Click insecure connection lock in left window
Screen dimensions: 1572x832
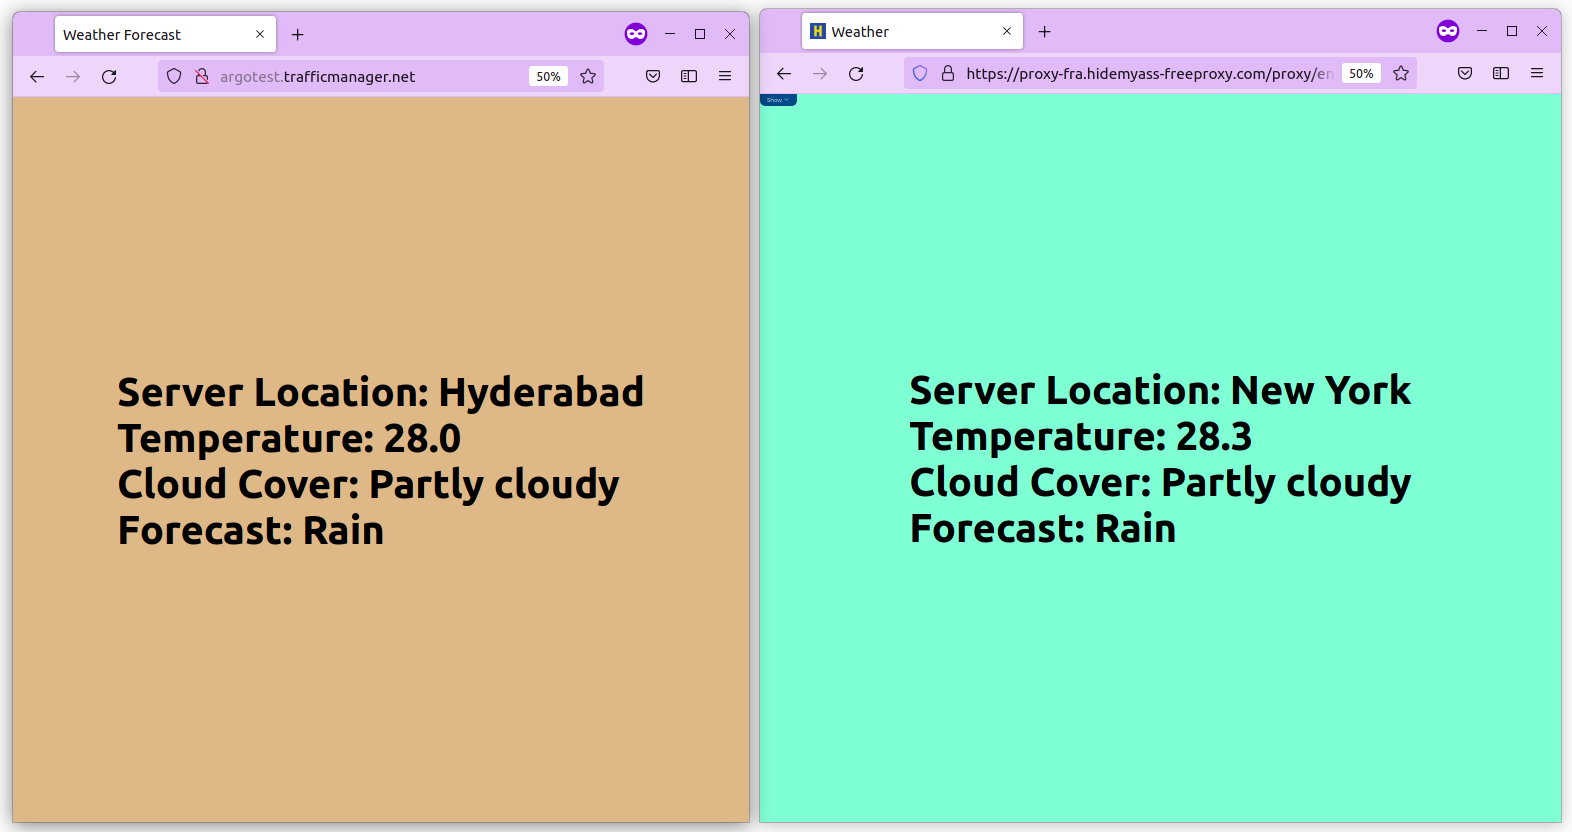pos(201,76)
